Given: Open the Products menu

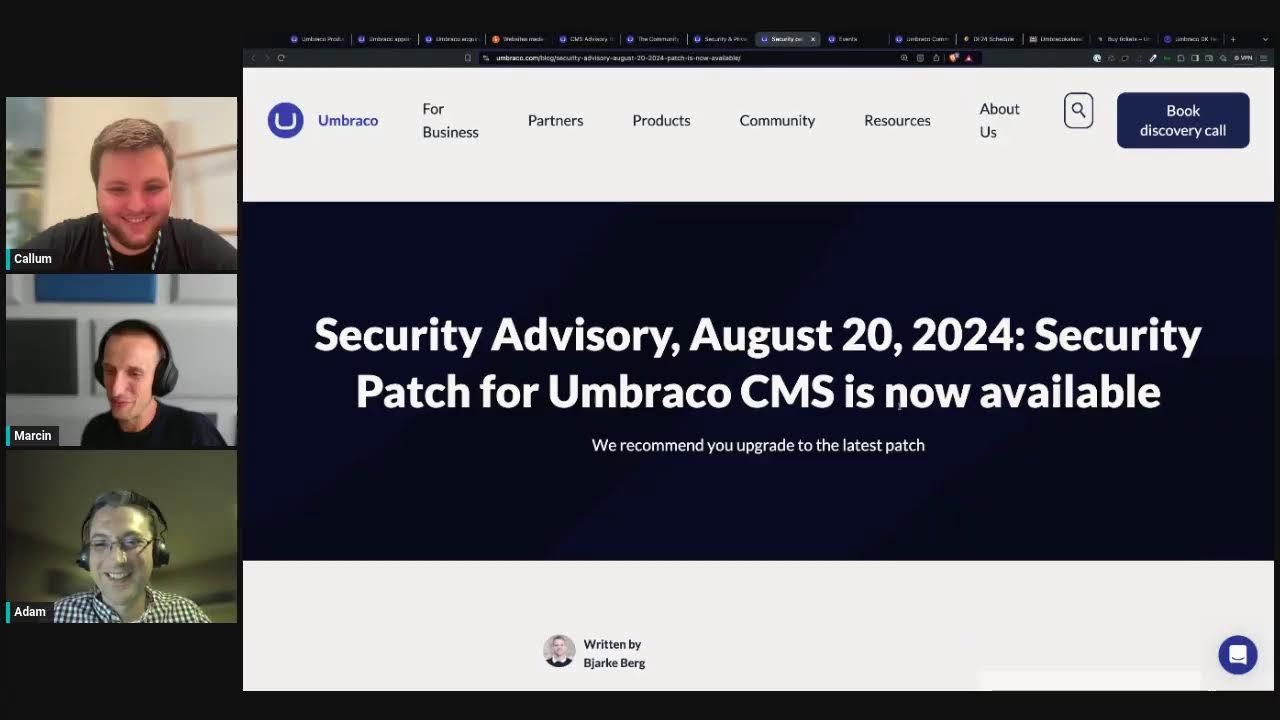Looking at the screenshot, I should (x=661, y=120).
